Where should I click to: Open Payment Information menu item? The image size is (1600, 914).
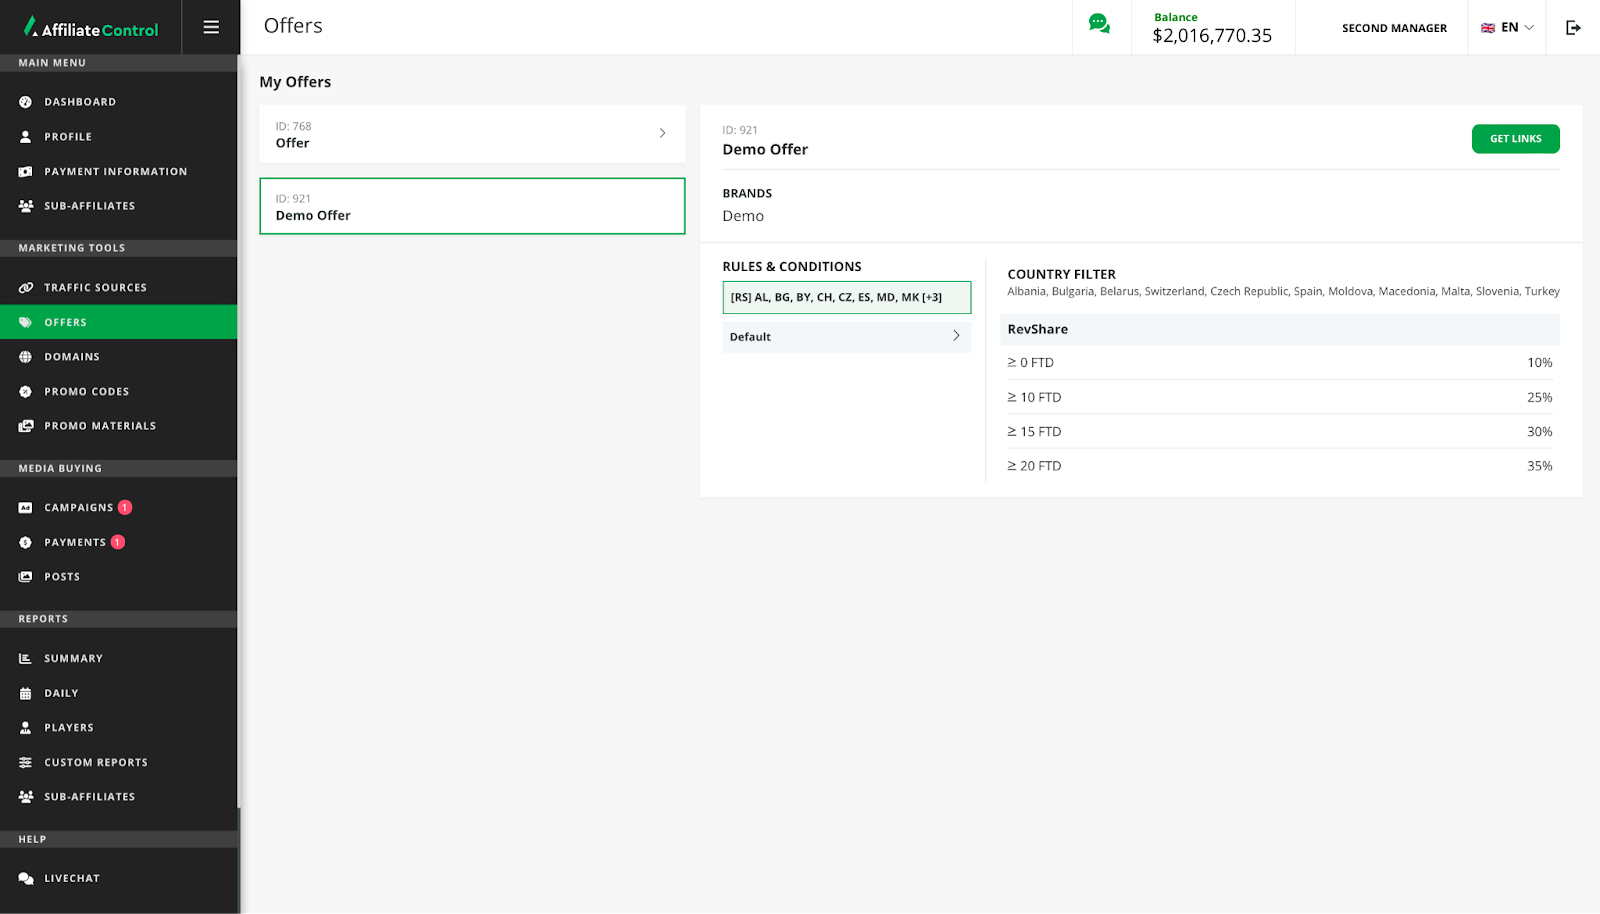click(115, 172)
